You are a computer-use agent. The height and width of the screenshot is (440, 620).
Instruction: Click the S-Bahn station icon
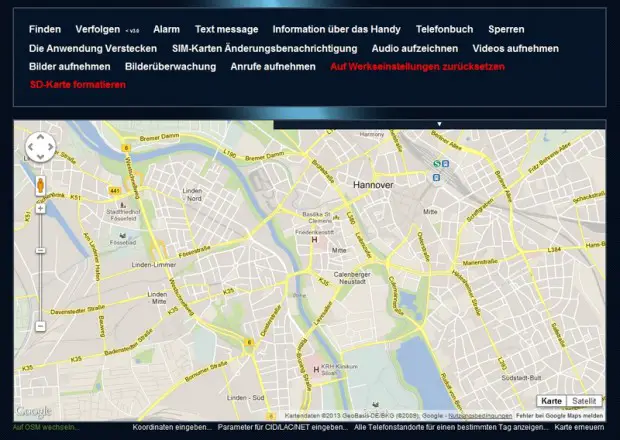pos(437,164)
